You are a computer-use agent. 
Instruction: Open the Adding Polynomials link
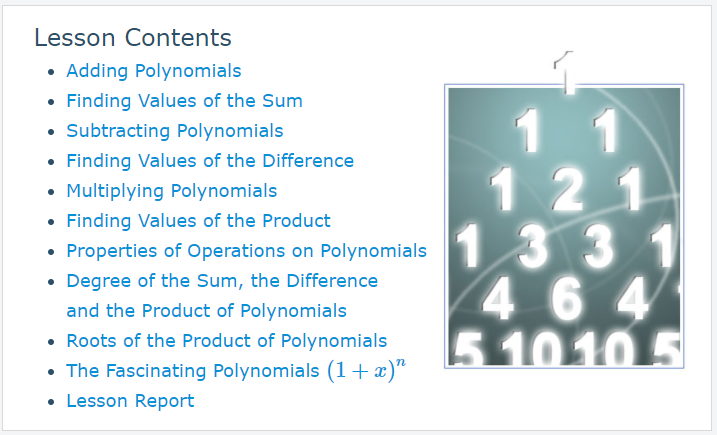(154, 71)
